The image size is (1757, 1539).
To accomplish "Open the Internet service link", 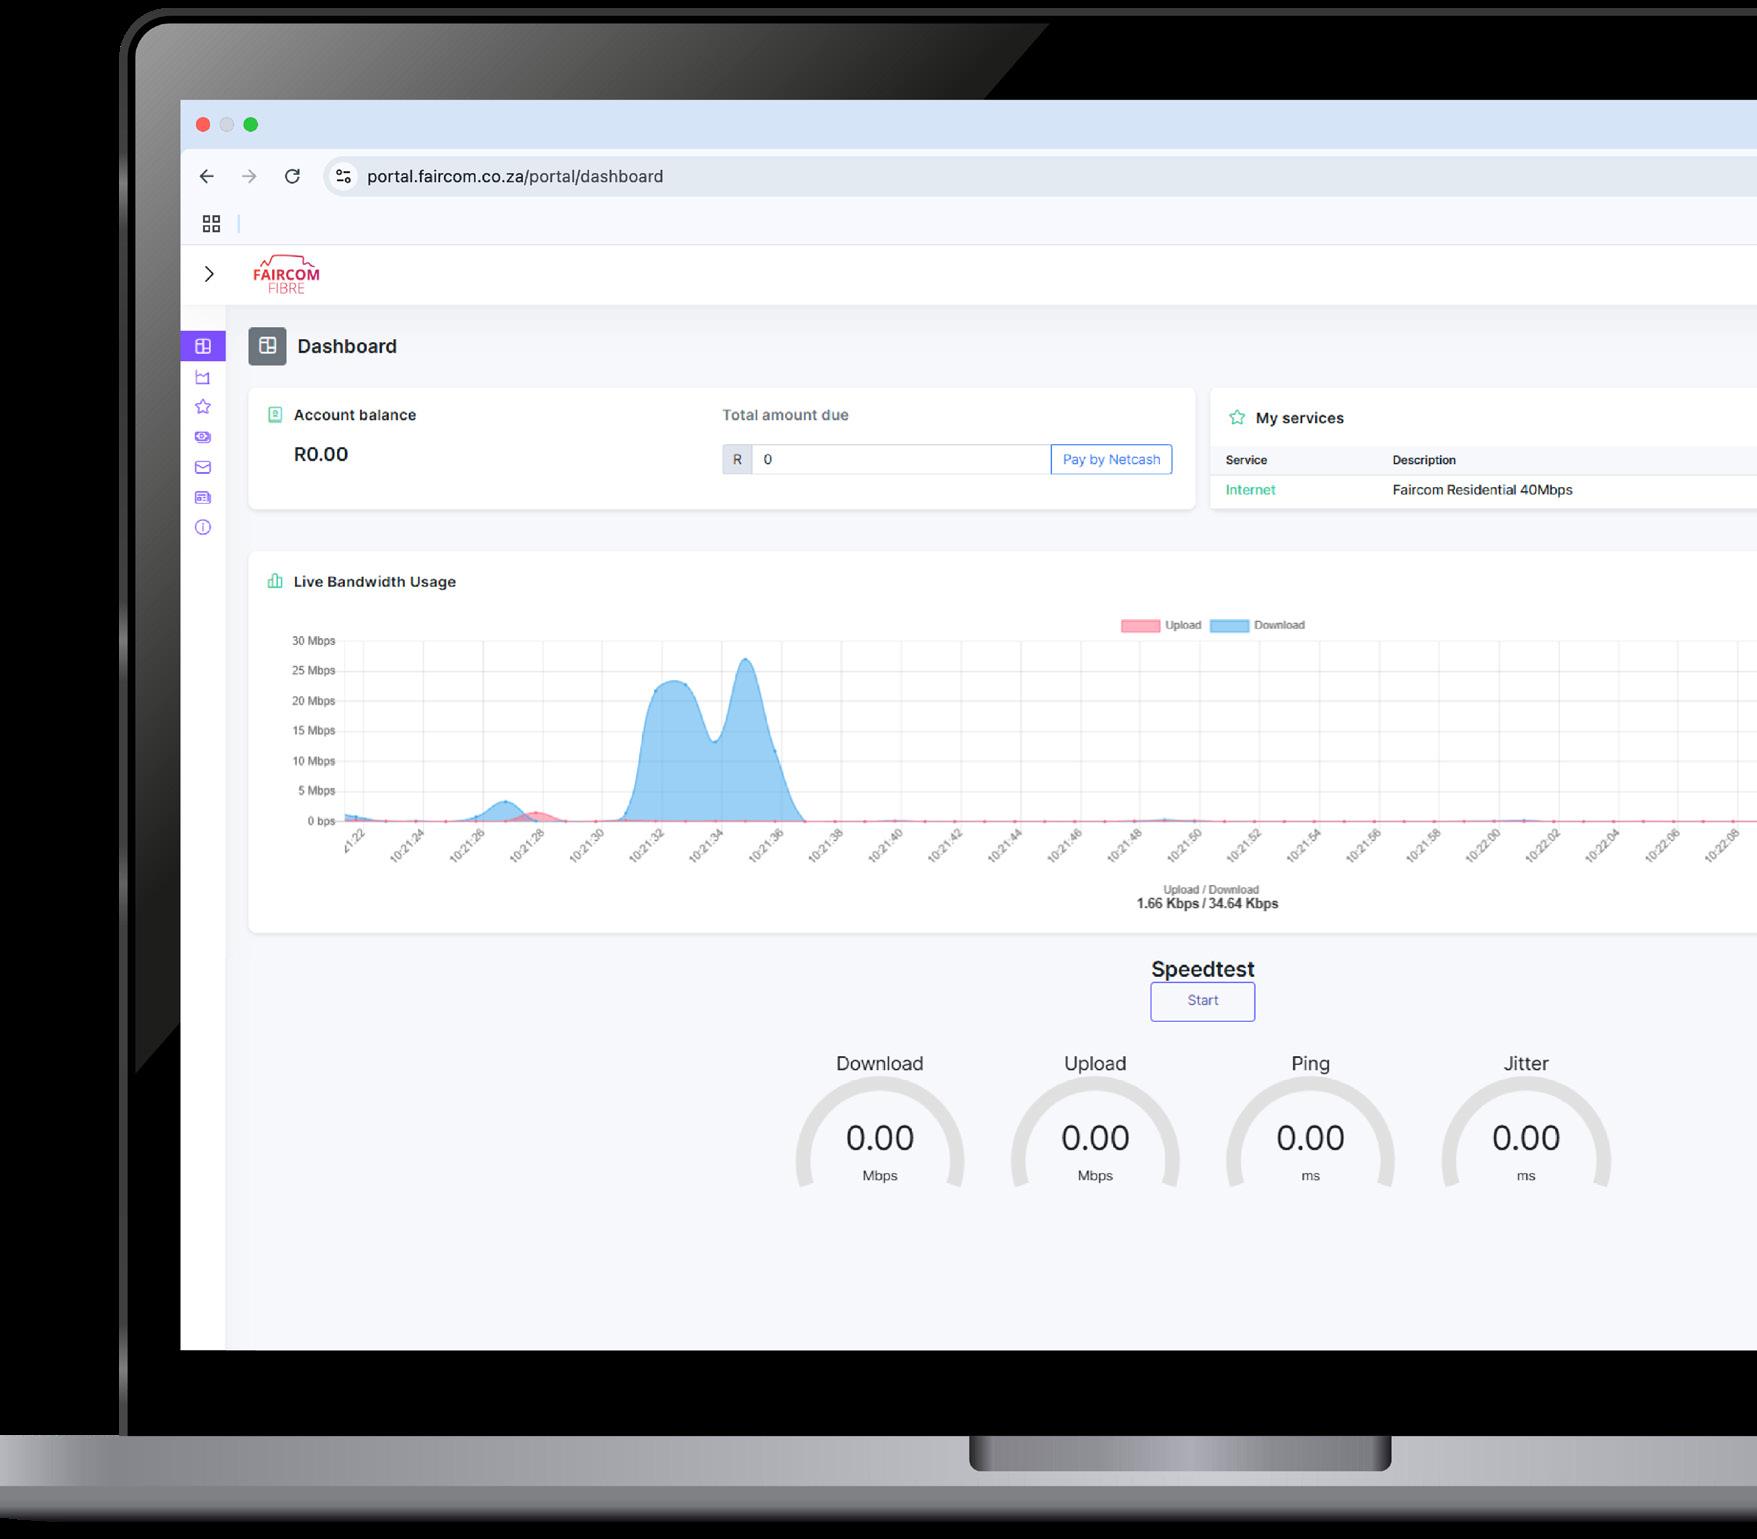I will (x=1250, y=490).
